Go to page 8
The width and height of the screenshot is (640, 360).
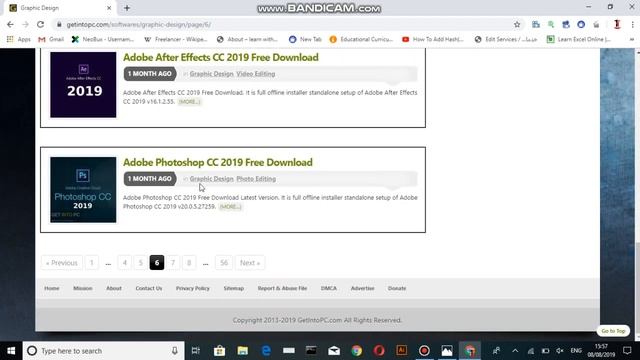point(189,263)
